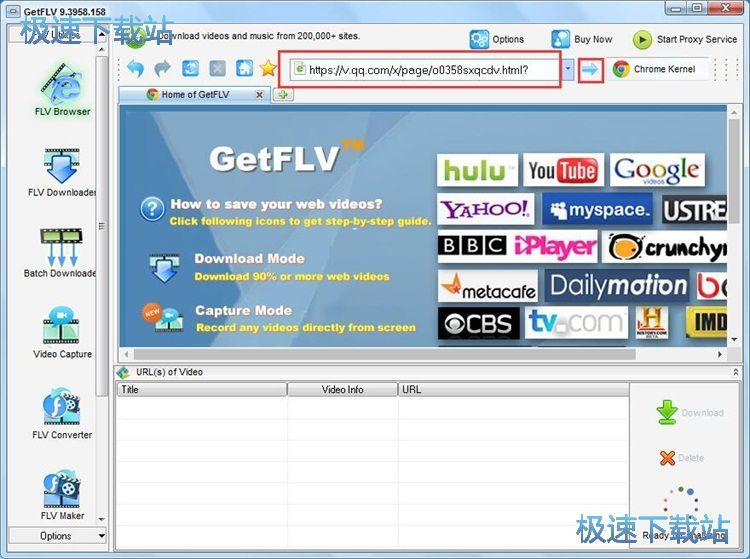Screen dimensions: 750x559
Task: Click the How to save web videos help icon
Action: (x=152, y=209)
